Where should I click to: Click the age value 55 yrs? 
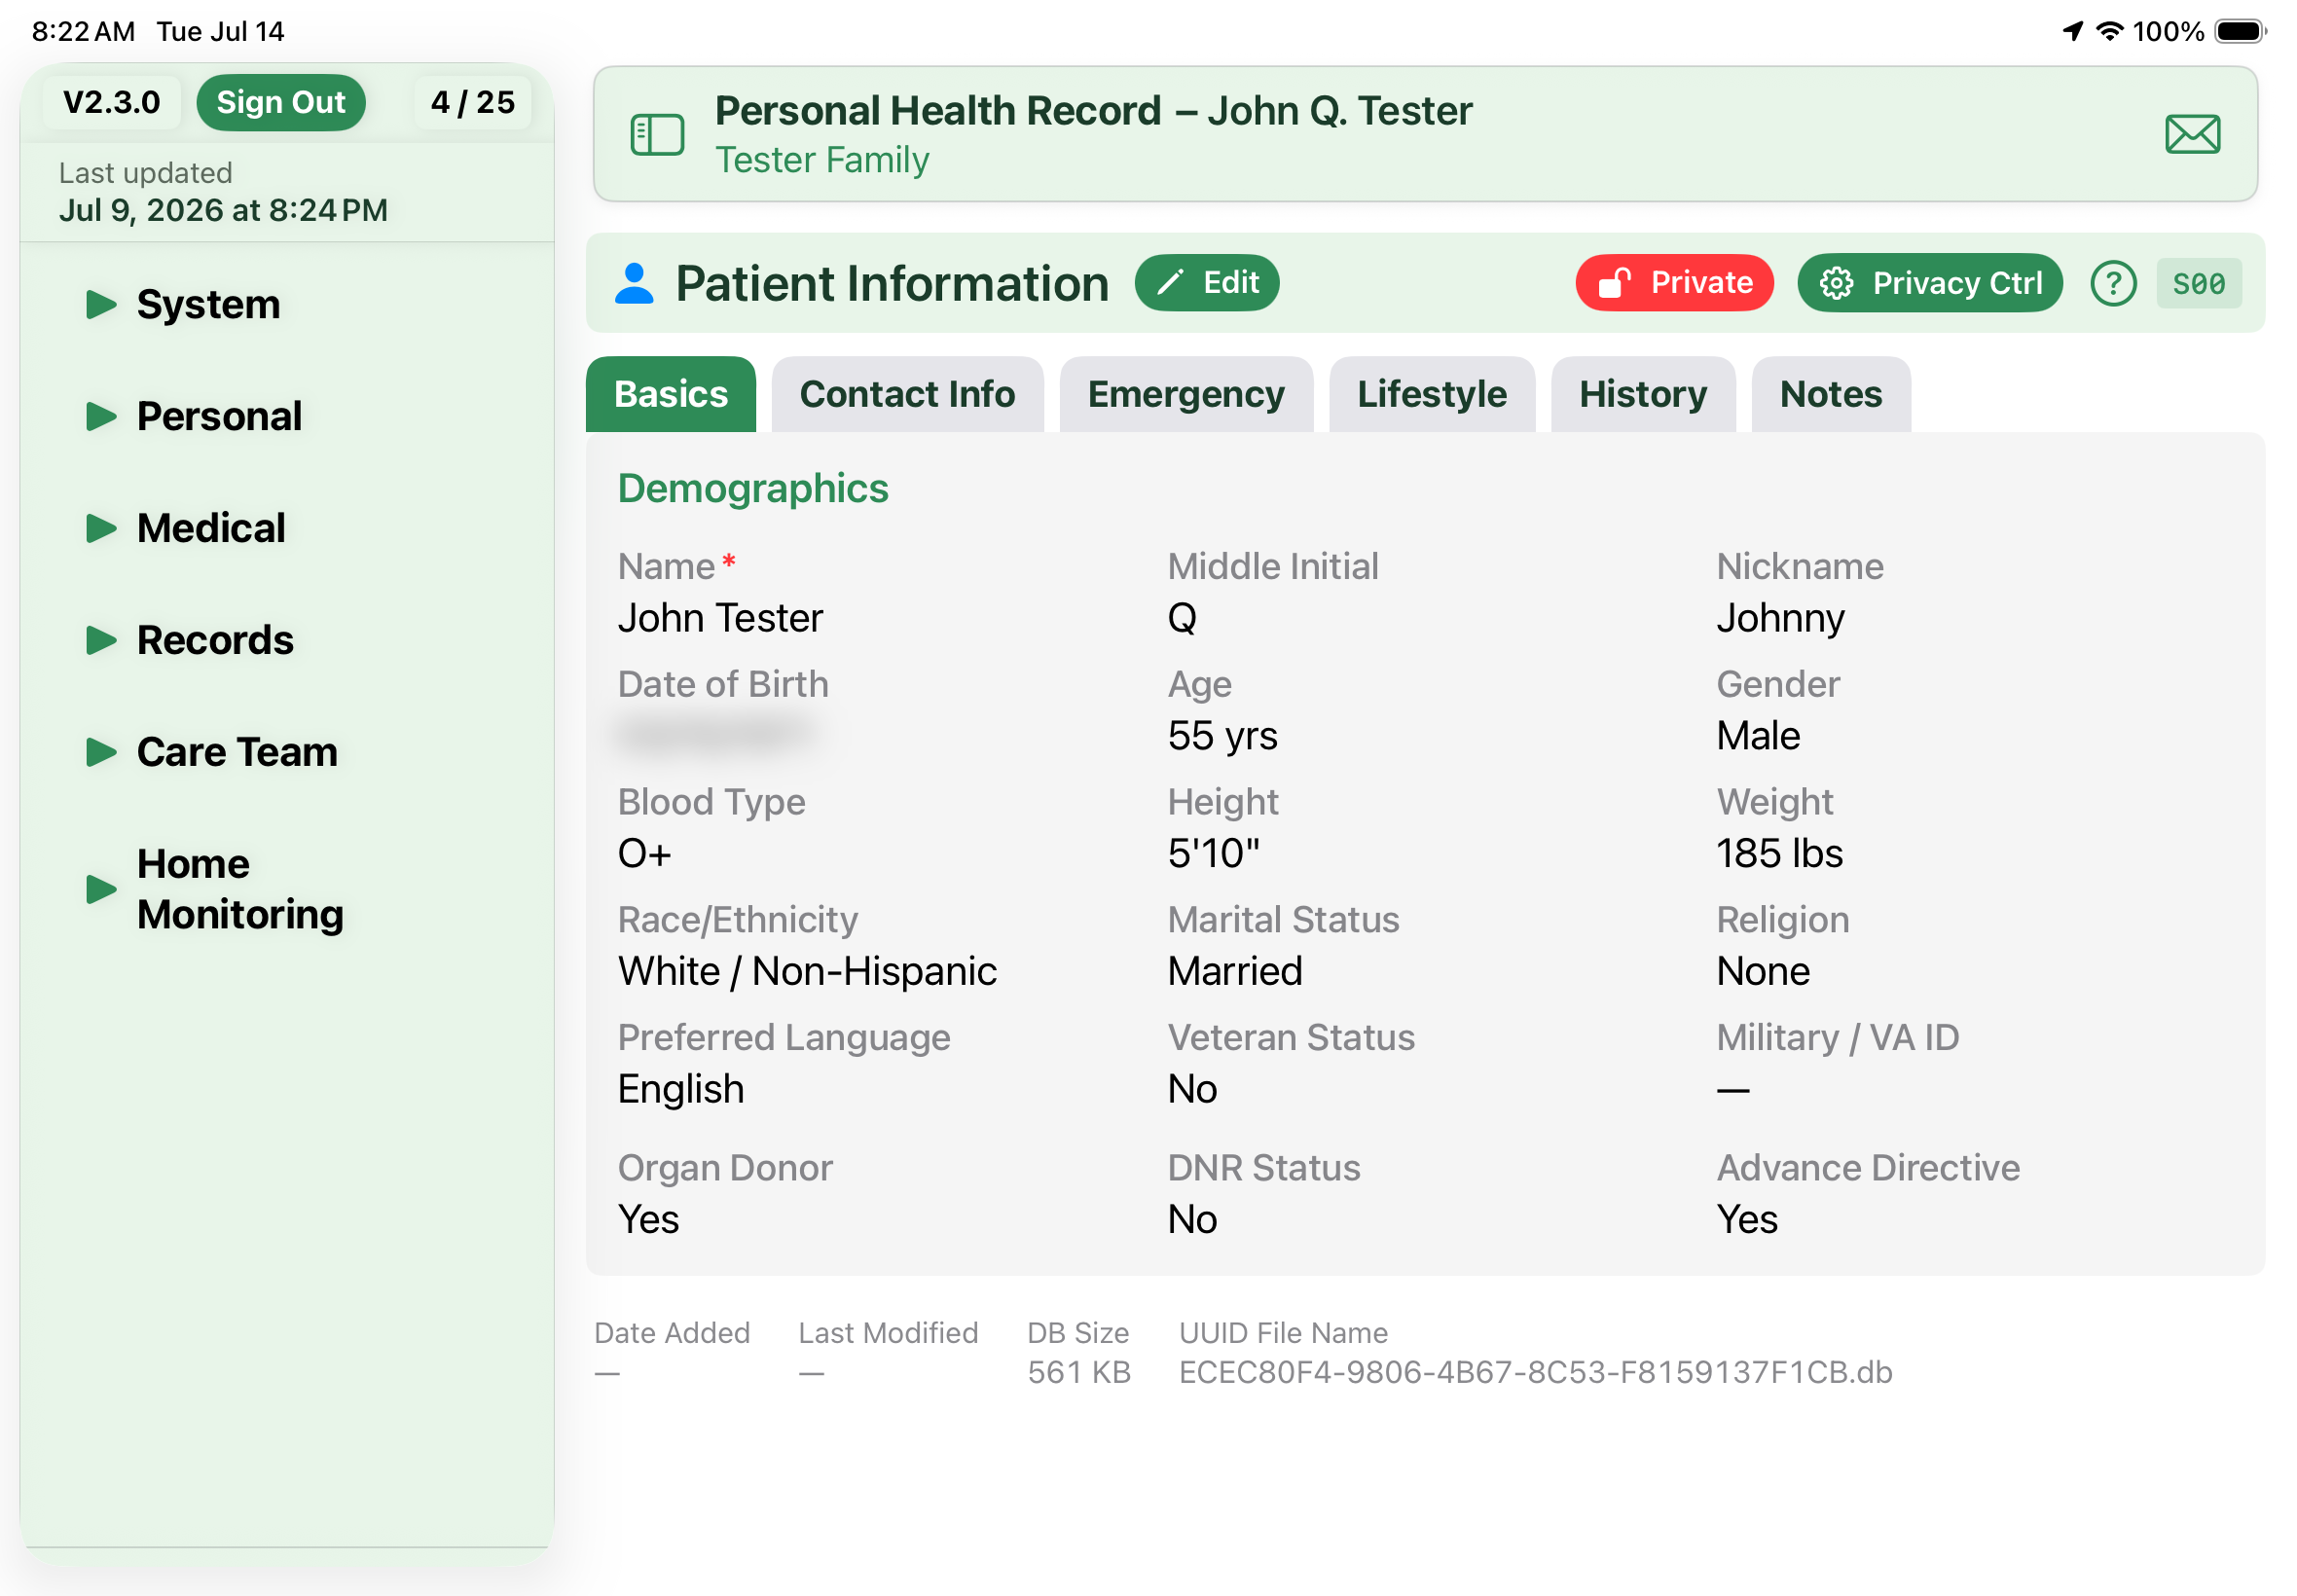pos(1222,735)
